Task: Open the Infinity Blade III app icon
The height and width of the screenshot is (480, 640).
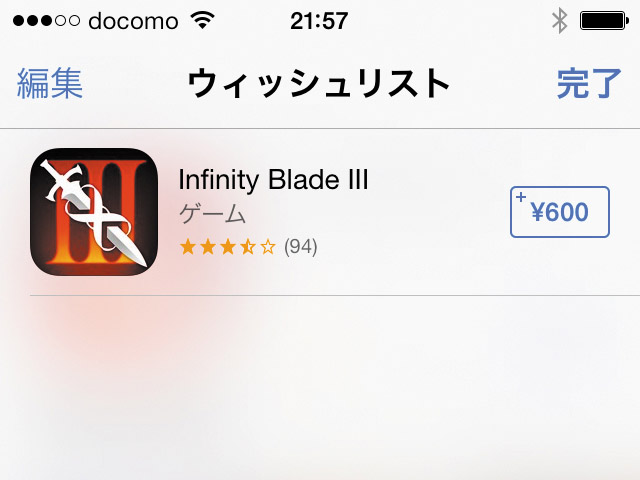Action: pos(94,211)
